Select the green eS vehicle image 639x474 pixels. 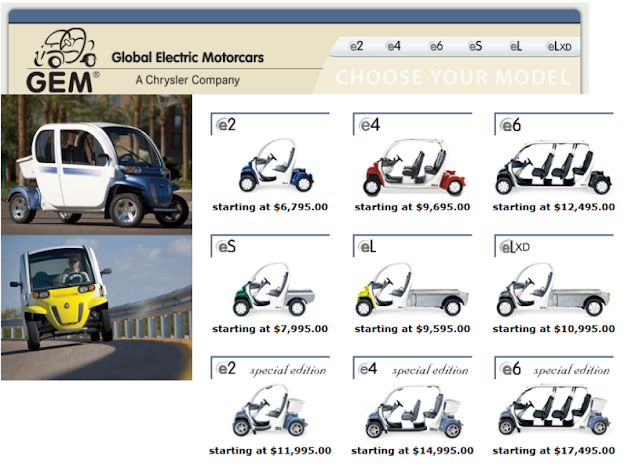273,290
